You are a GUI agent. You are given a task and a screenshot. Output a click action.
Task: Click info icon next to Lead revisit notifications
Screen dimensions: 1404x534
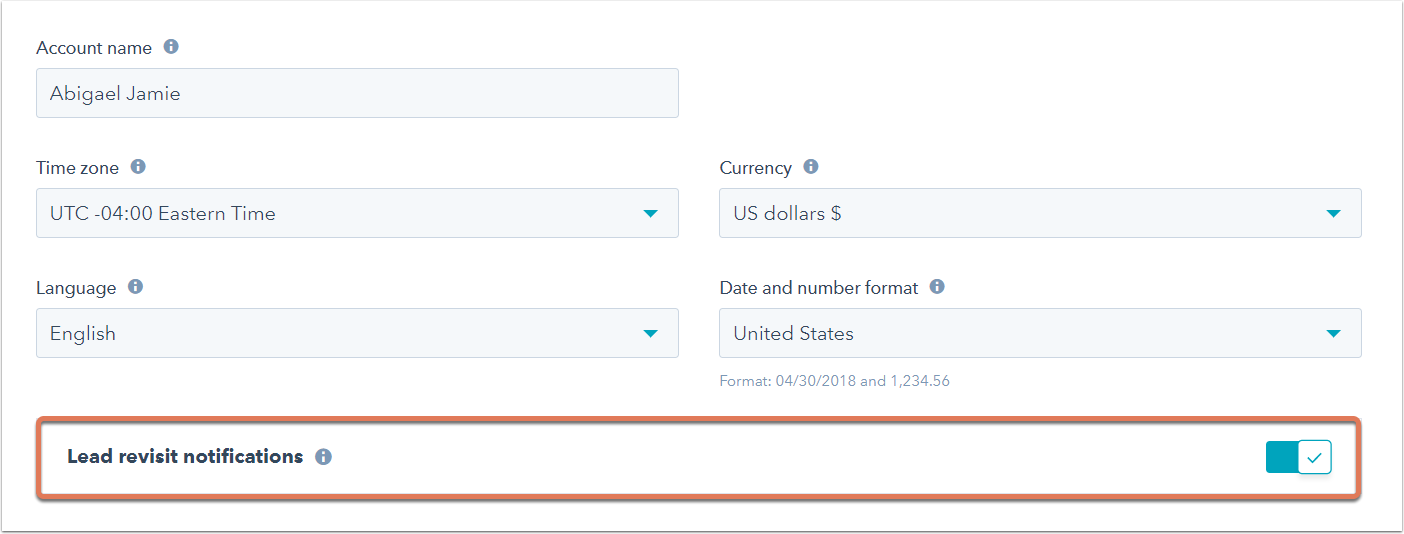[x=323, y=457]
